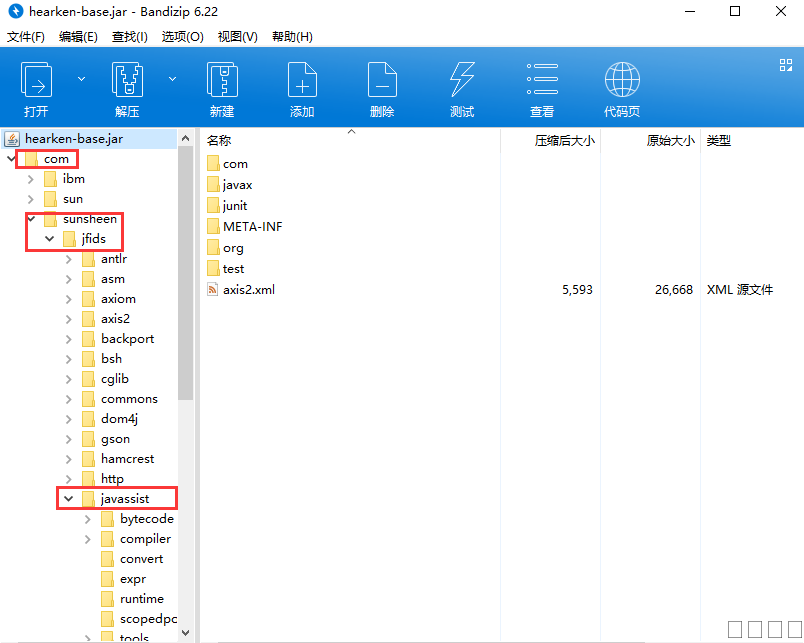Click the 删除 (Delete) toolbar icon

coord(382,79)
